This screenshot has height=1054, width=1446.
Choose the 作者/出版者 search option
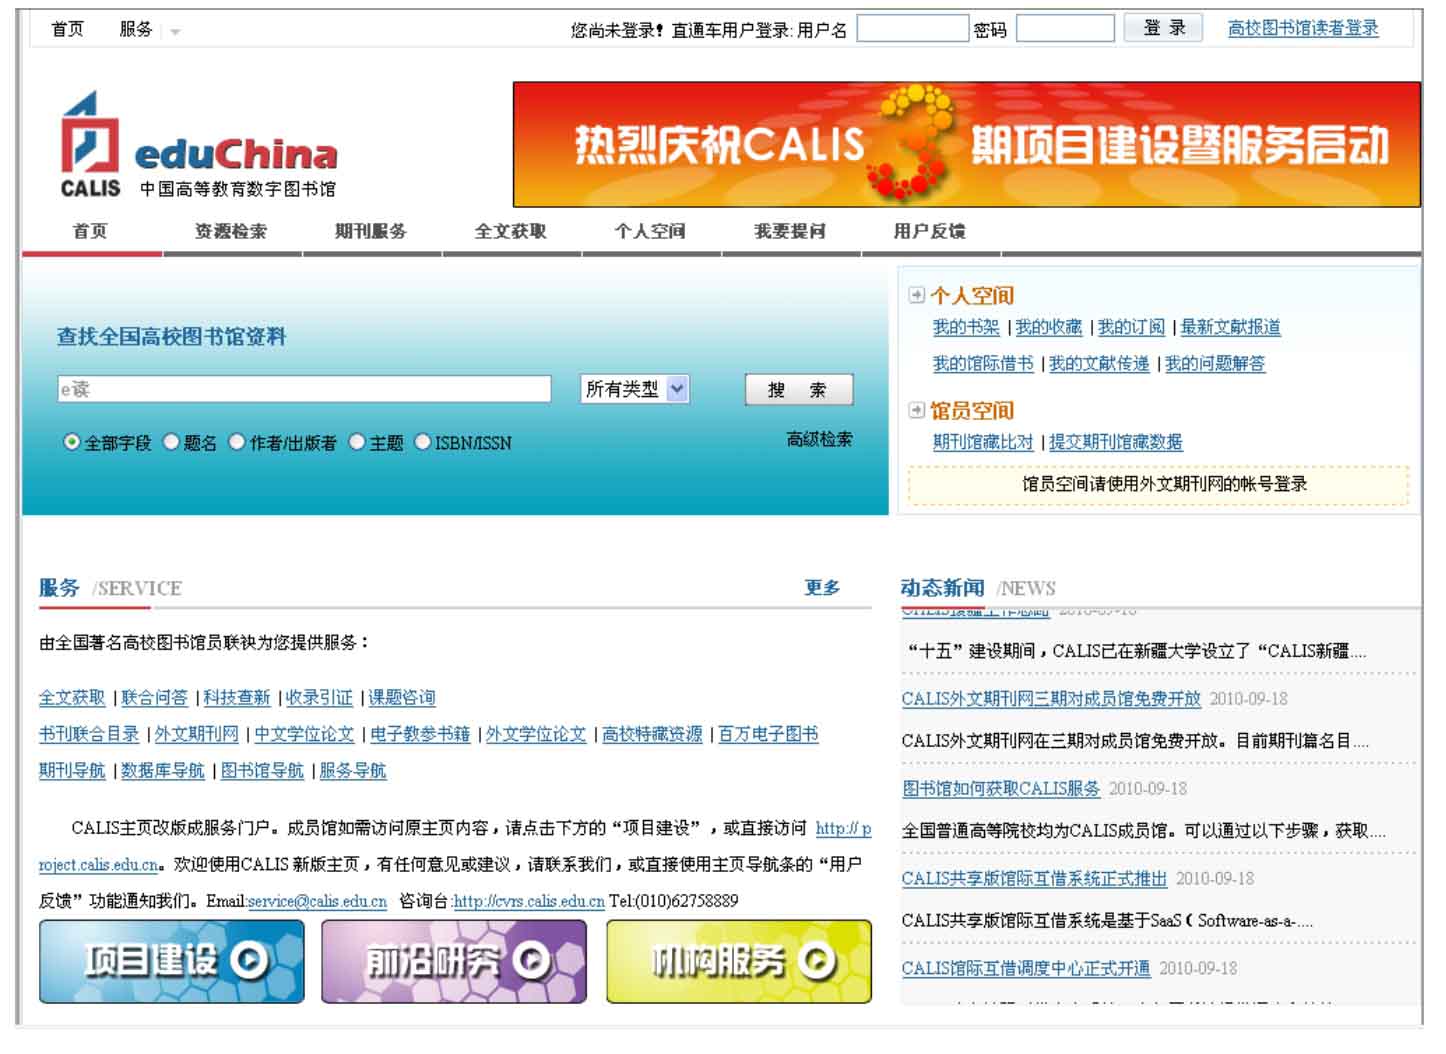click(237, 442)
